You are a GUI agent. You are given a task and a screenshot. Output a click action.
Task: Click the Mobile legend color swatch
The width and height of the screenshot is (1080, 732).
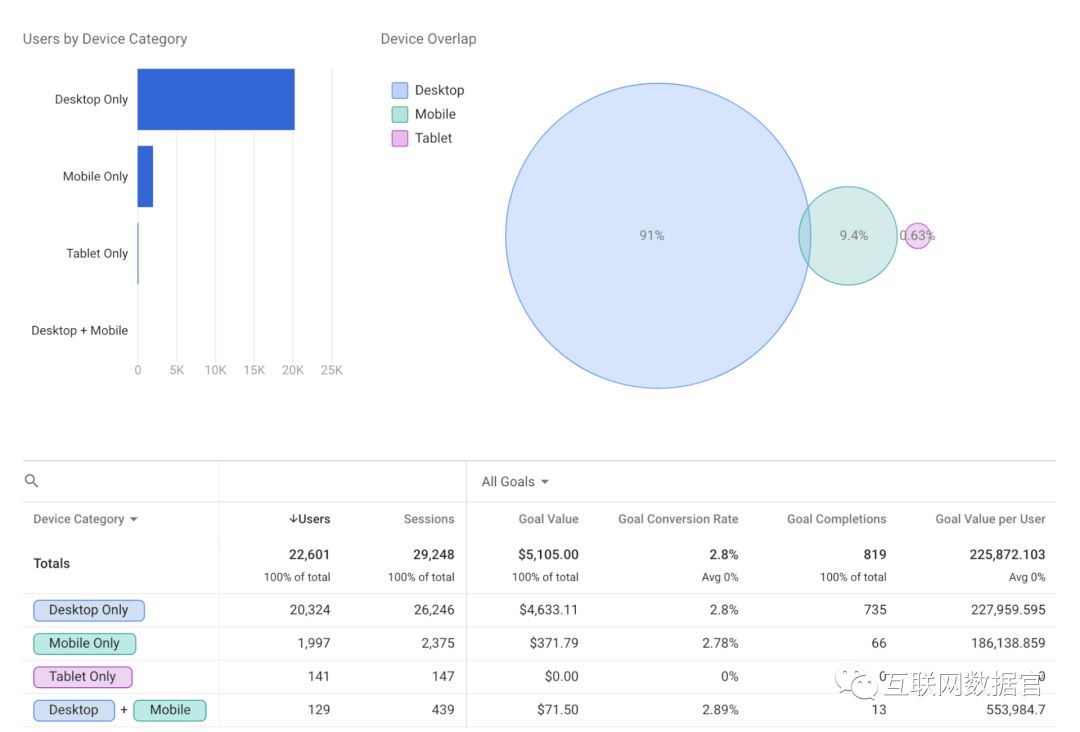(400, 114)
